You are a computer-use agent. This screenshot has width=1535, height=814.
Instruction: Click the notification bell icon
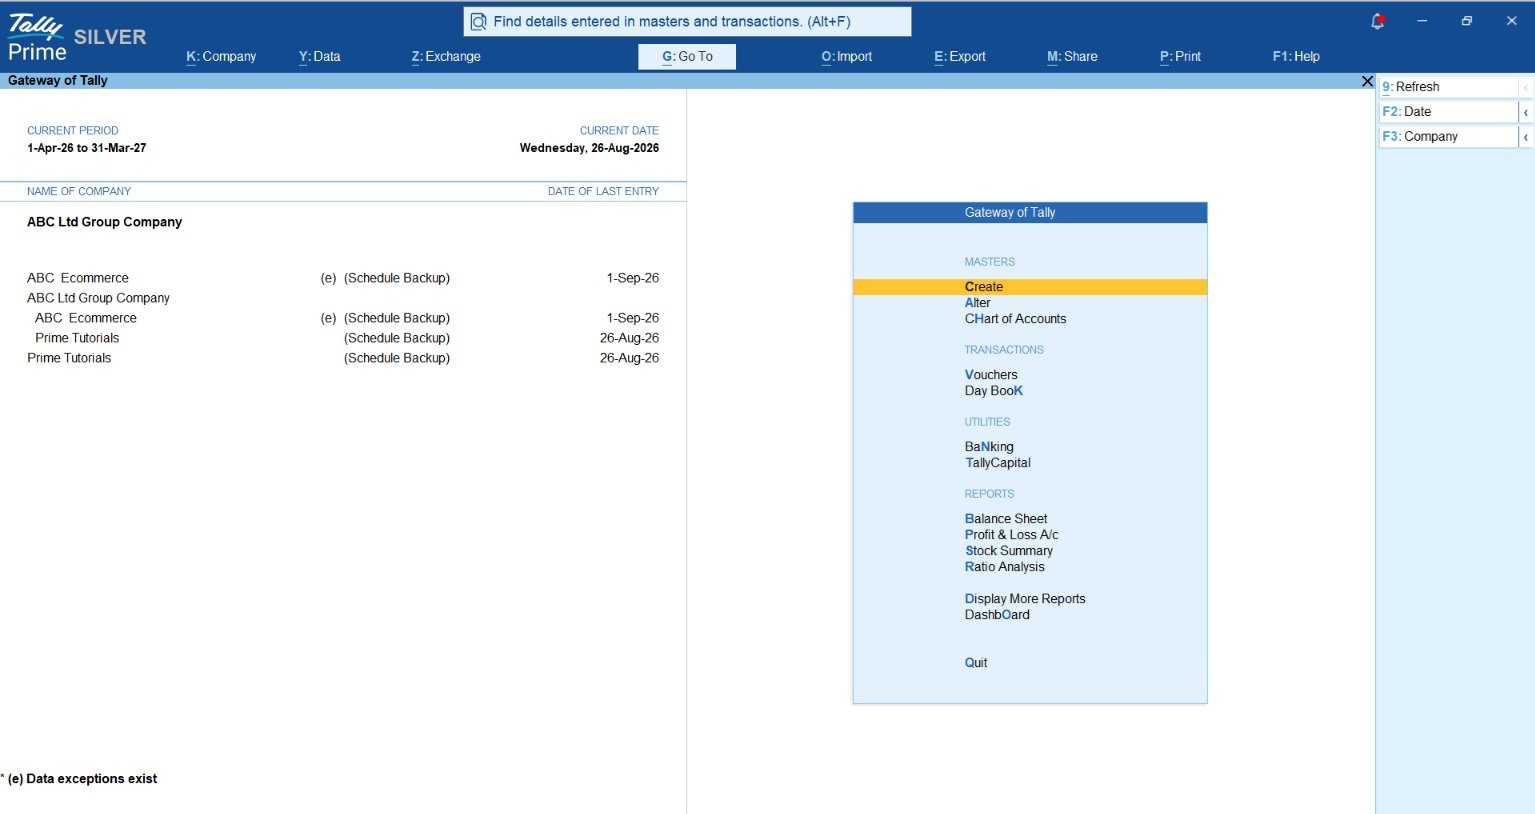(1377, 21)
